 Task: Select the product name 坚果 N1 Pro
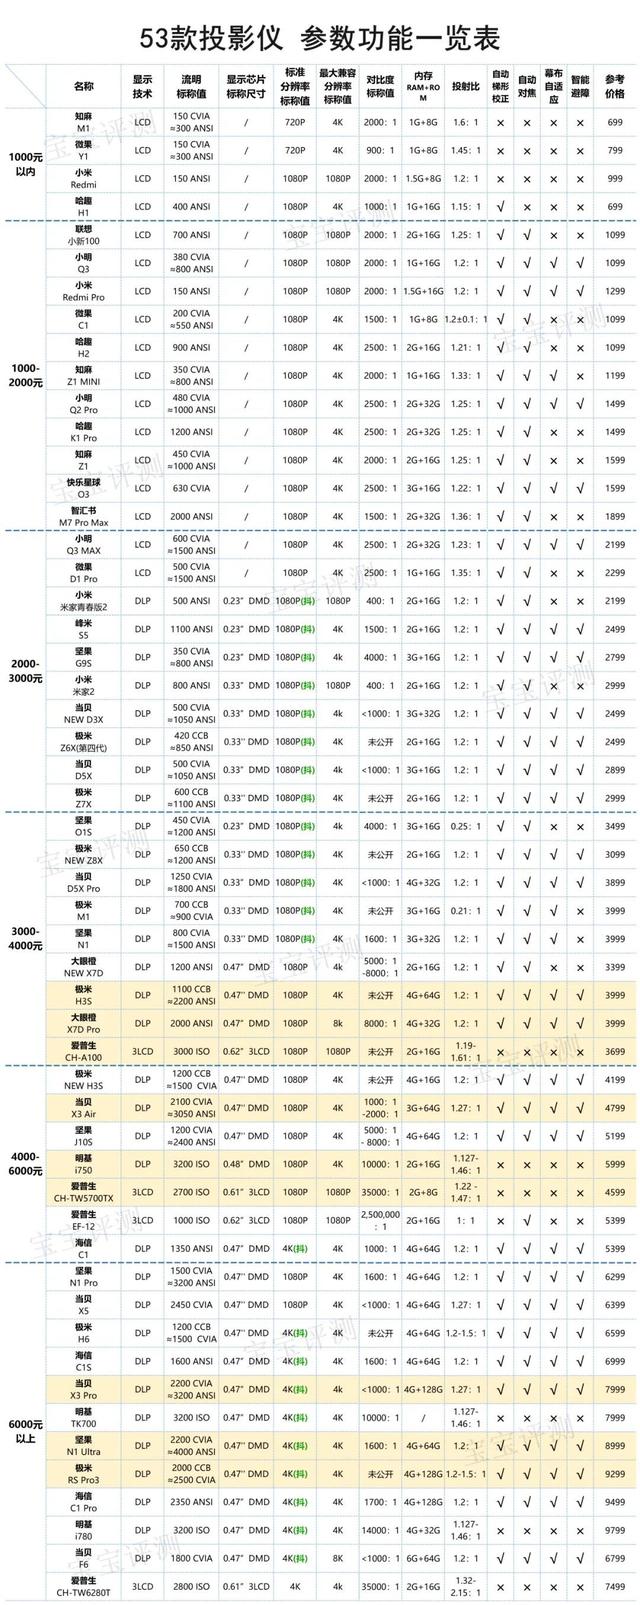click(84, 1276)
